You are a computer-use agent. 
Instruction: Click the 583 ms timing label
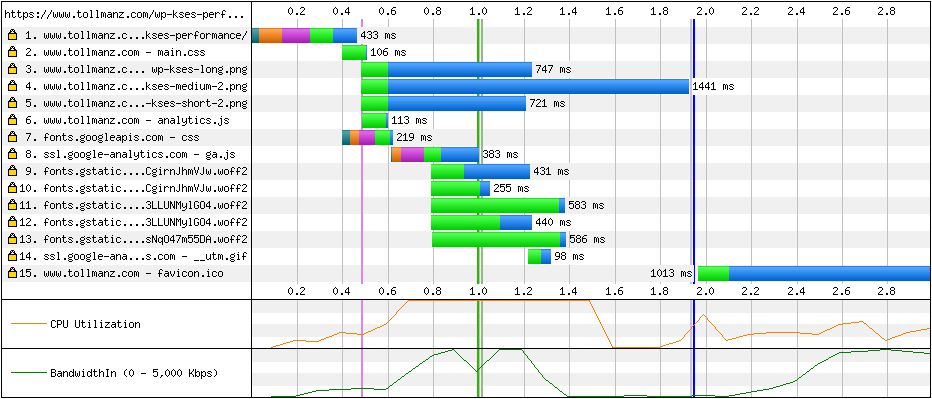[586, 206]
